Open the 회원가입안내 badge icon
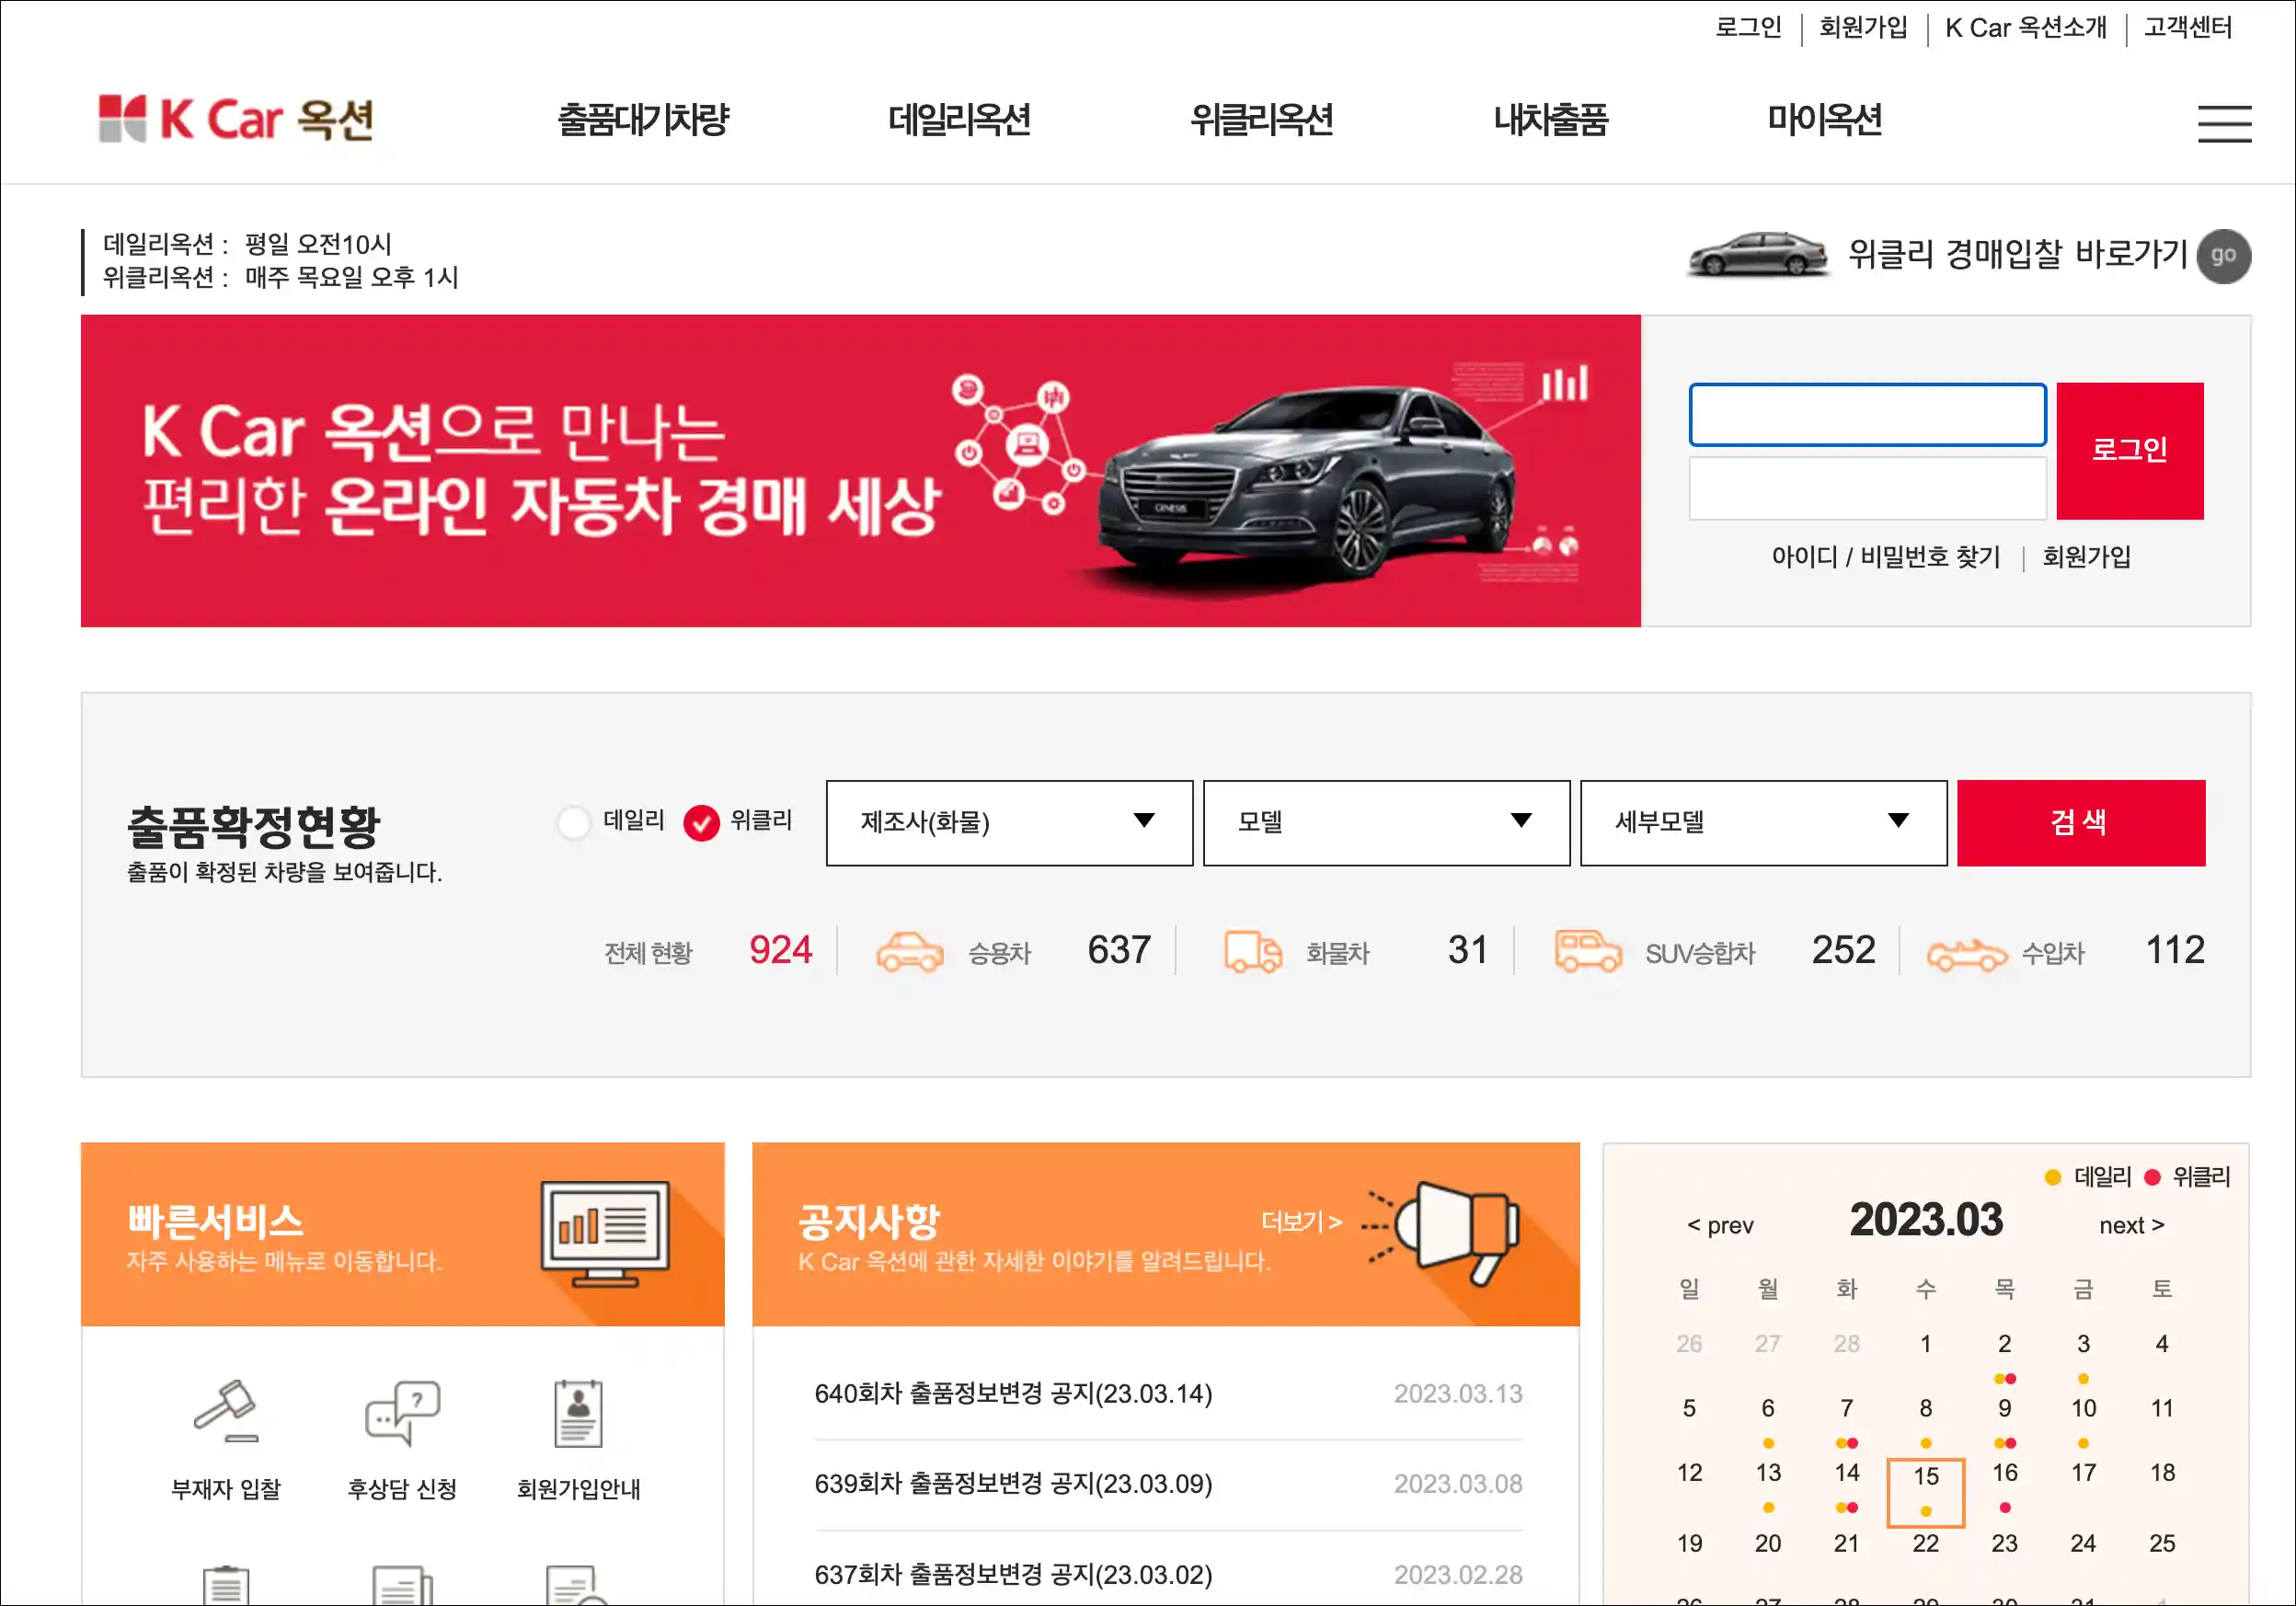This screenshot has width=2296, height=1606. pos(578,1413)
